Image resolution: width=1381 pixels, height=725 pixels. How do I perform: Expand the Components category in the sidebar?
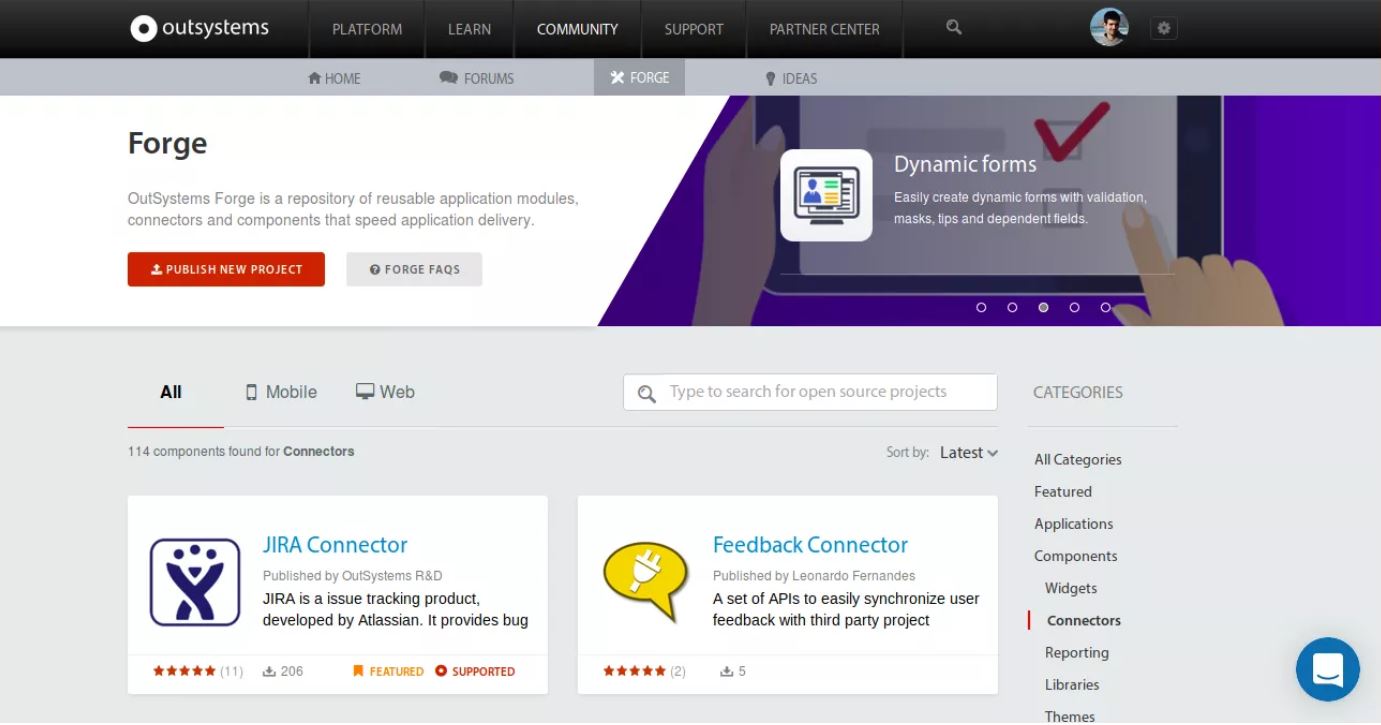1075,555
